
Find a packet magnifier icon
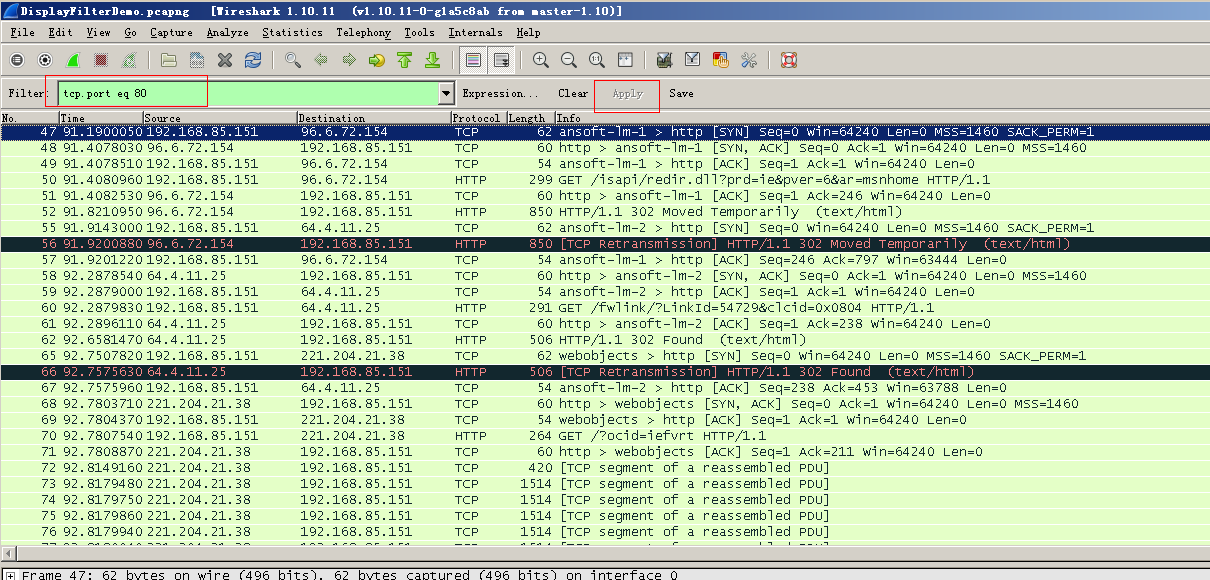point(293,60)
